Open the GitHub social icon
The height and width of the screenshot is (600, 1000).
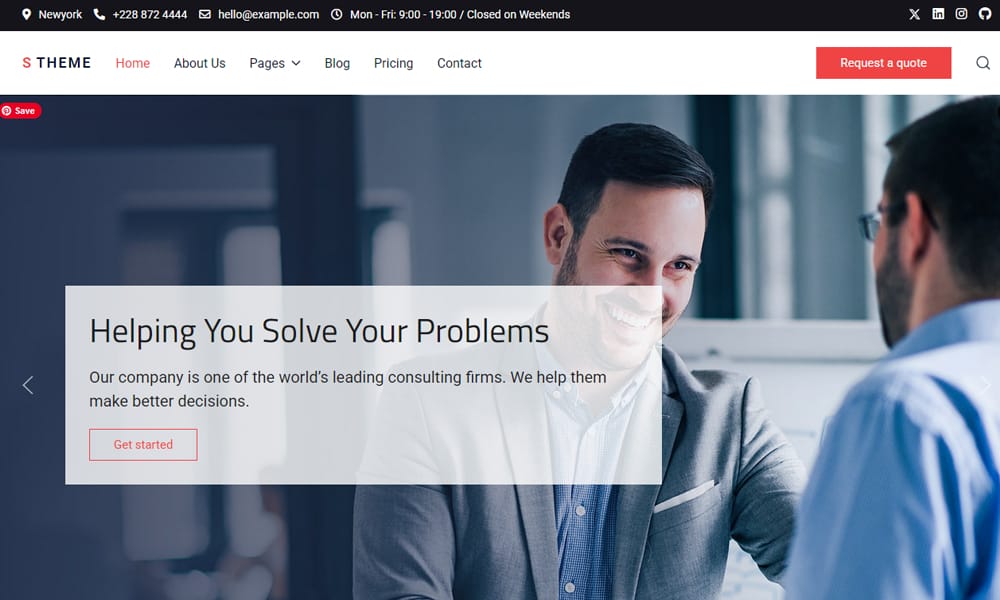point(985,14)
